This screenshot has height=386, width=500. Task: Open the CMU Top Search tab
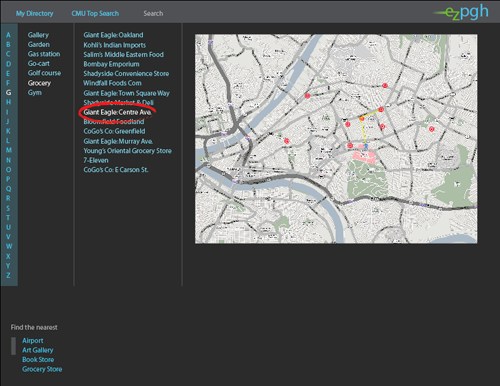click(95, 14)
